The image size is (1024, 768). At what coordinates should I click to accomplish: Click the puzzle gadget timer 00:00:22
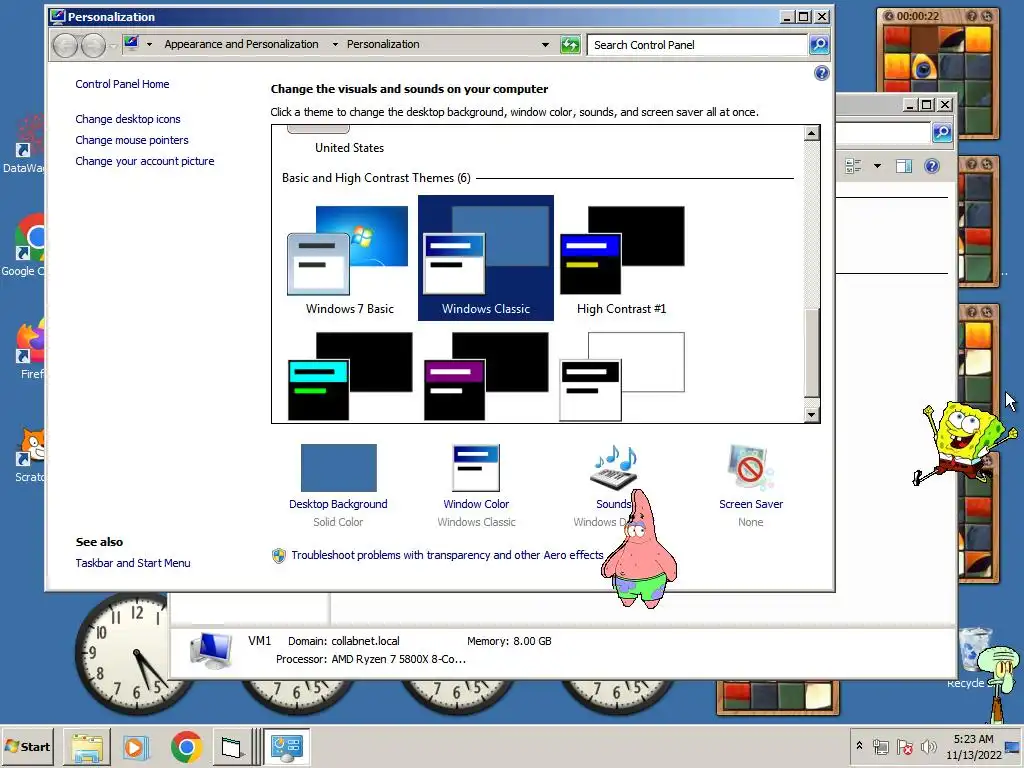(x=918, y=16)
